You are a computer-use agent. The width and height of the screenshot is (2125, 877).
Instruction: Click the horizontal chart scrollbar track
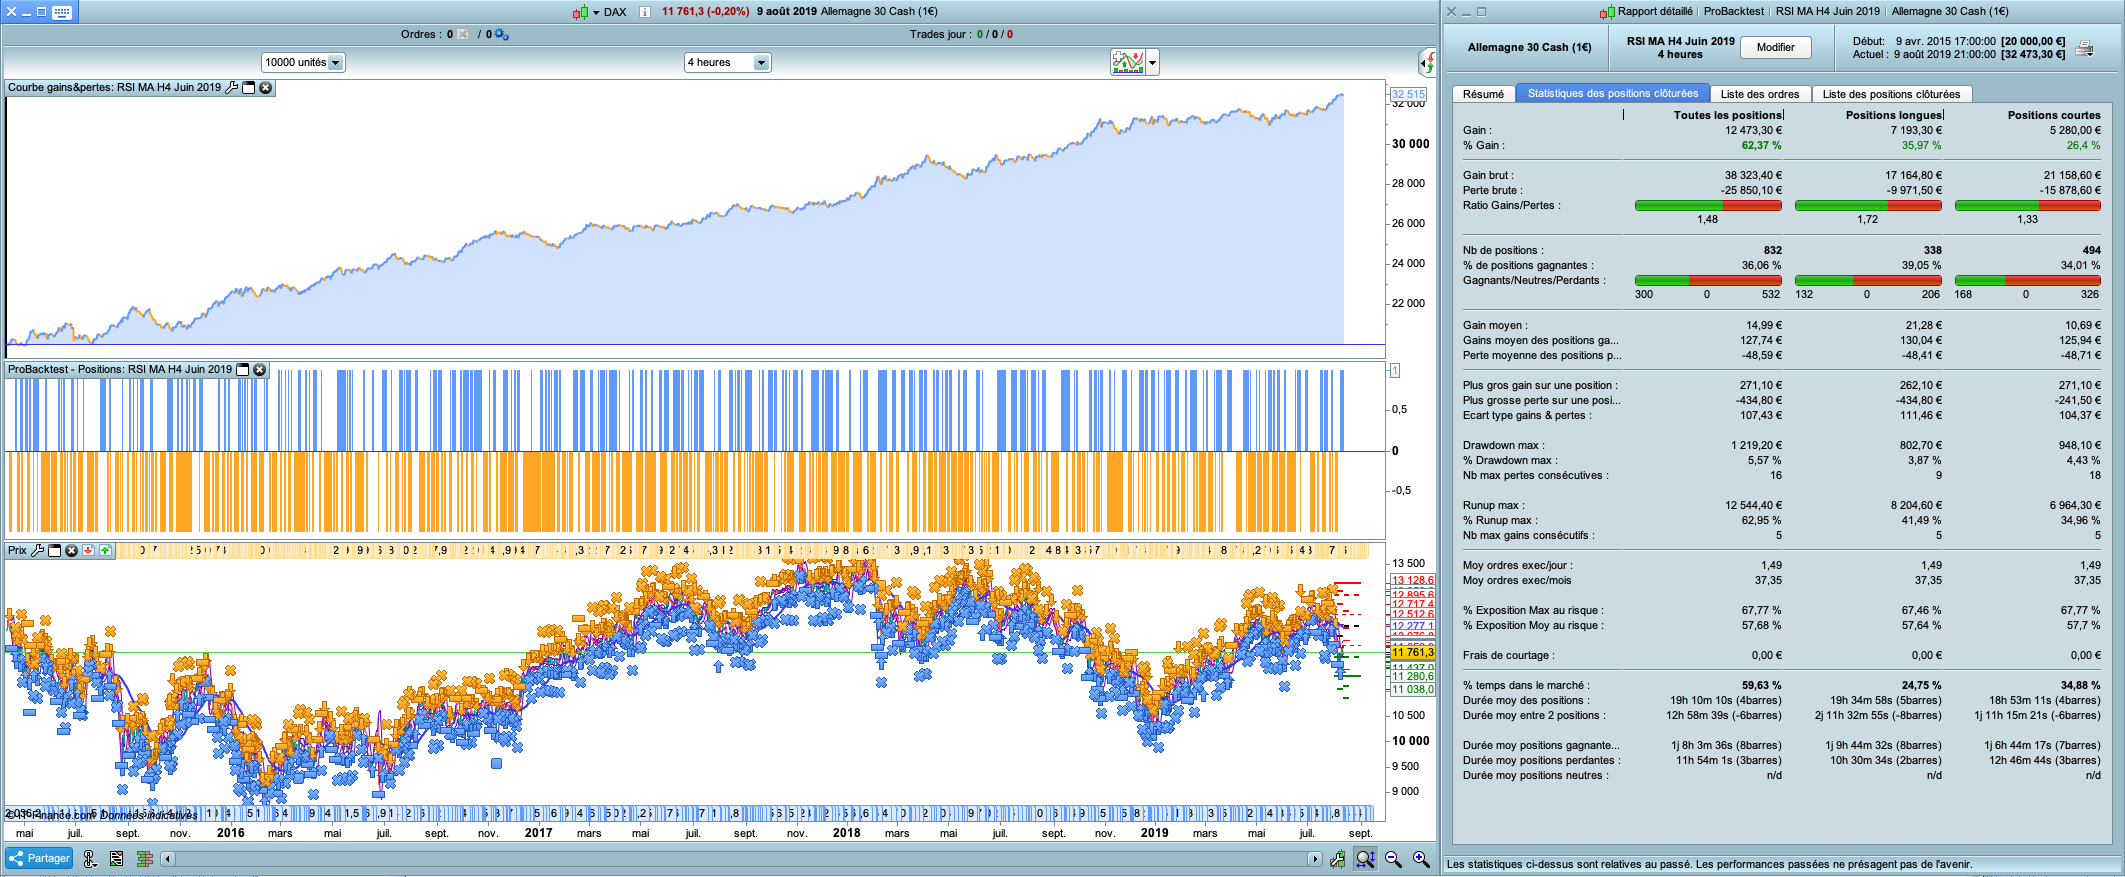pos(740,859)
